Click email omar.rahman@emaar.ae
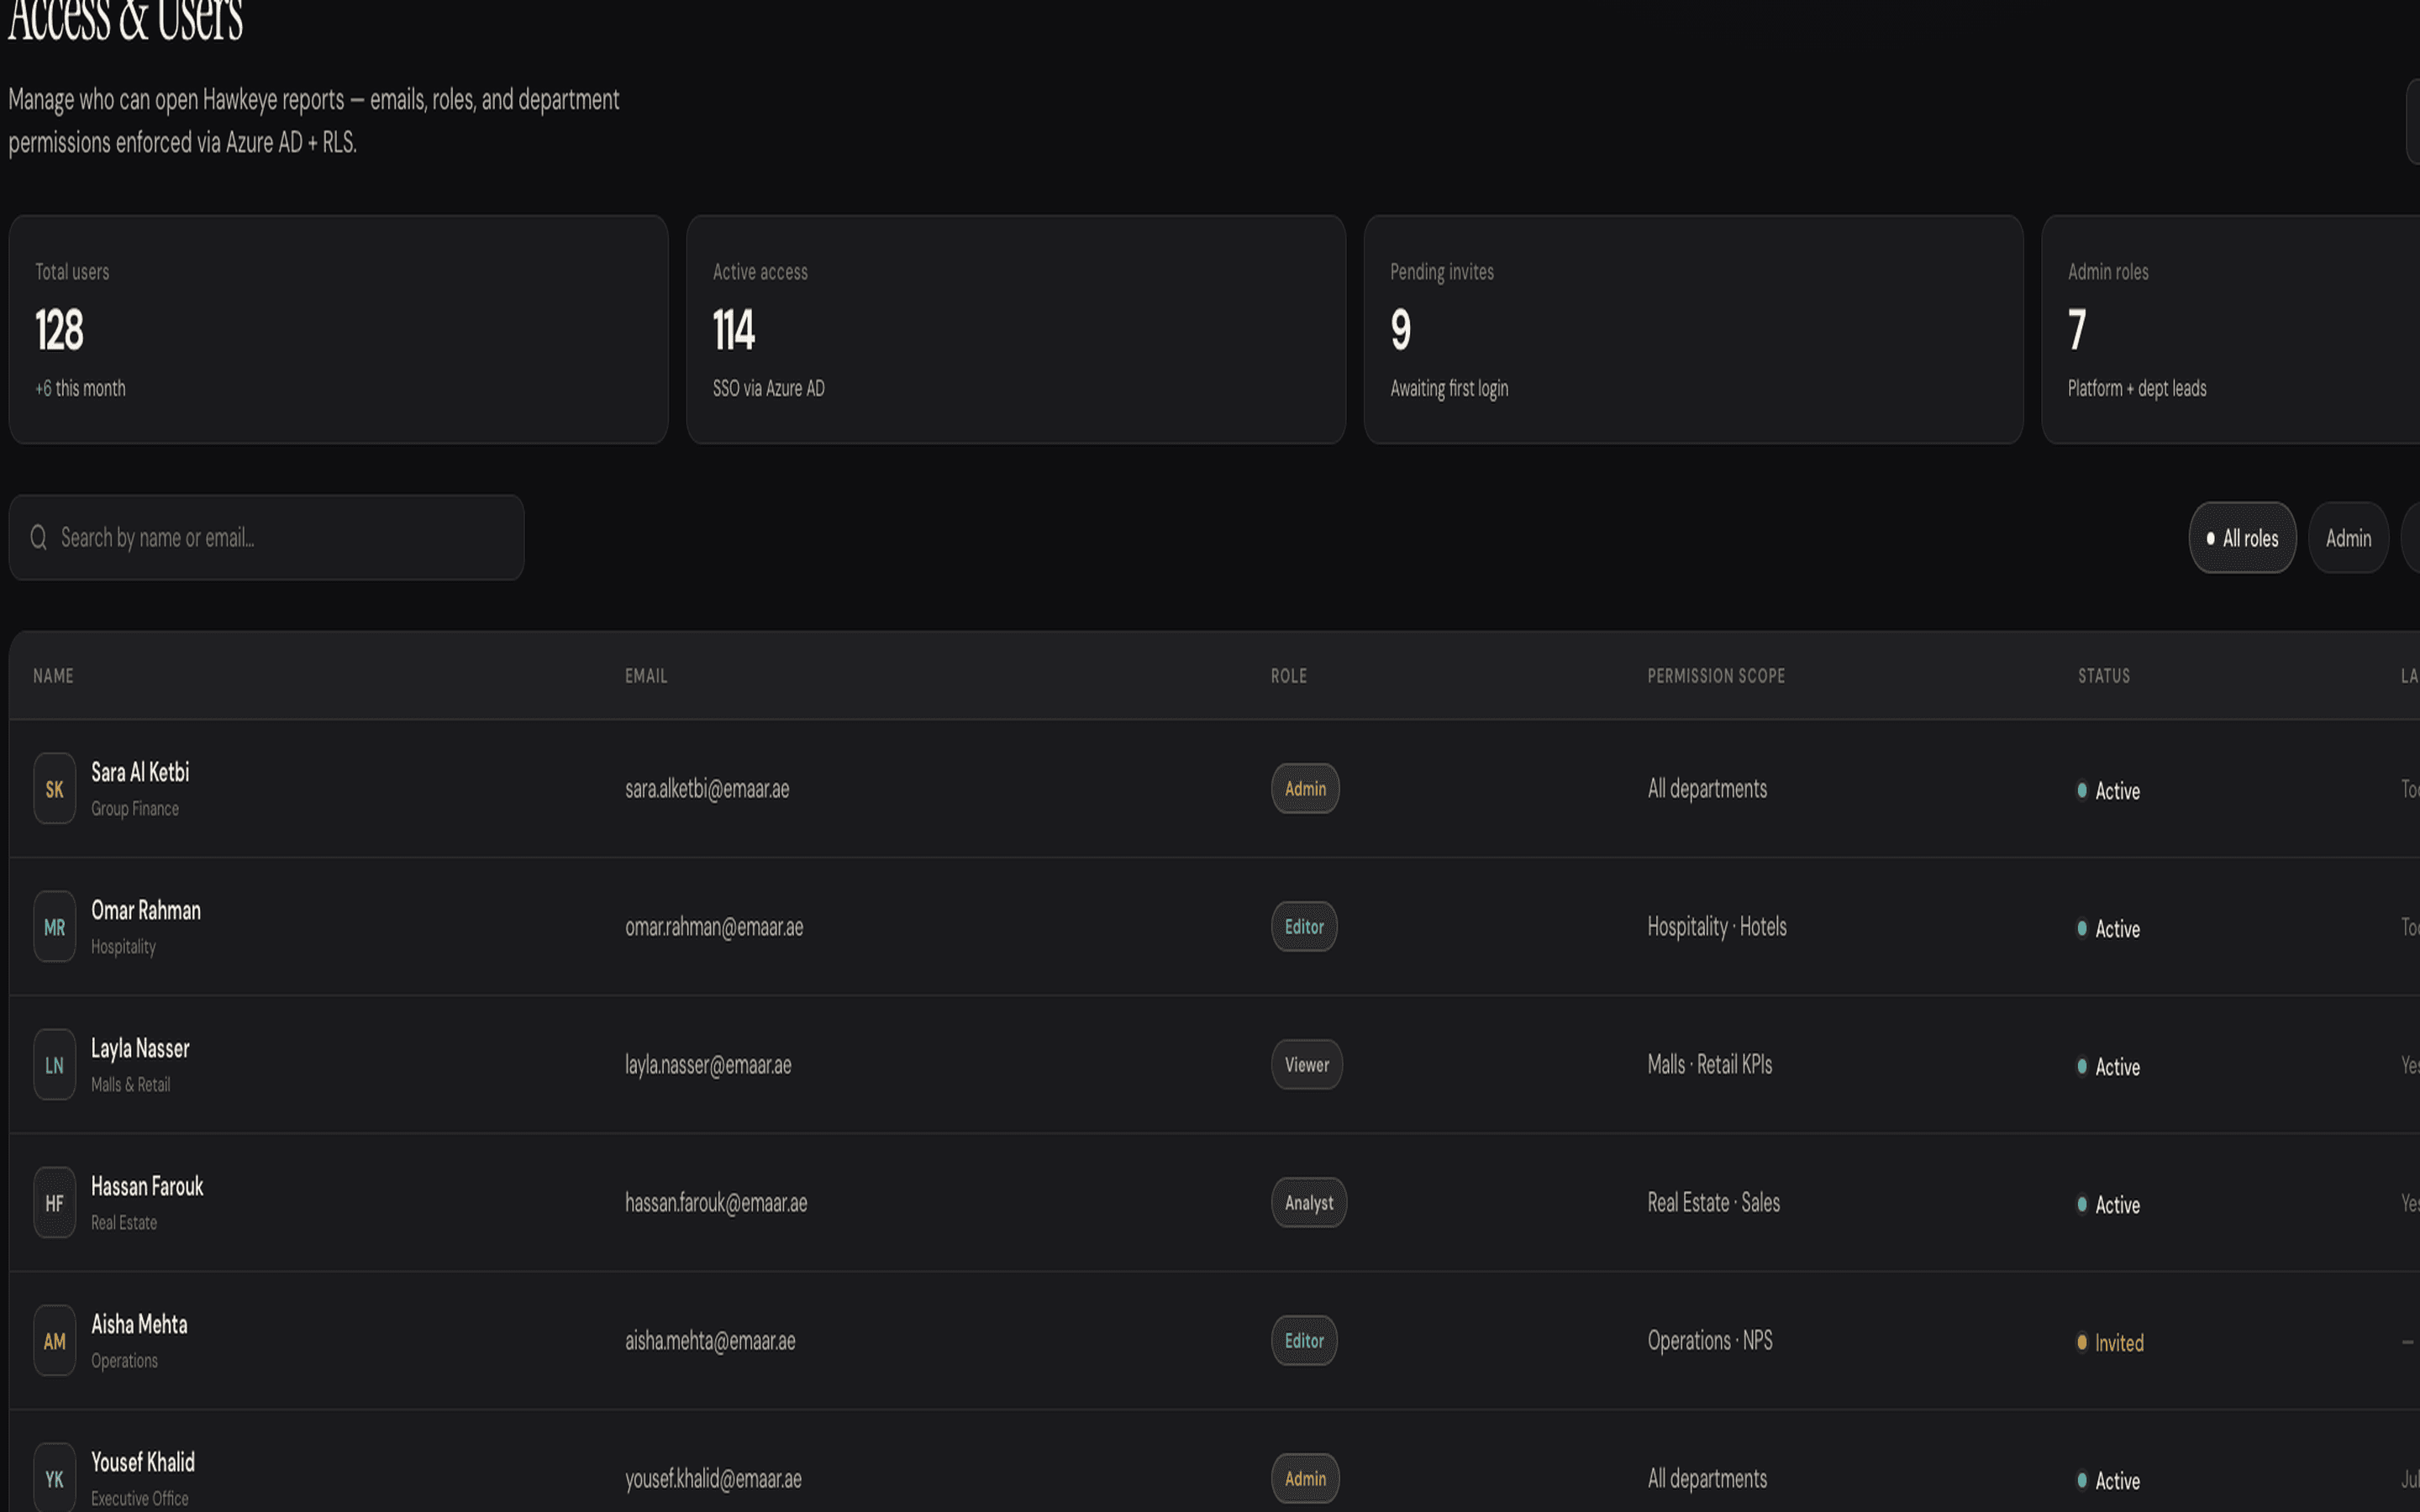Screen dimensions: 2420x1512 [x=714, y=927]
